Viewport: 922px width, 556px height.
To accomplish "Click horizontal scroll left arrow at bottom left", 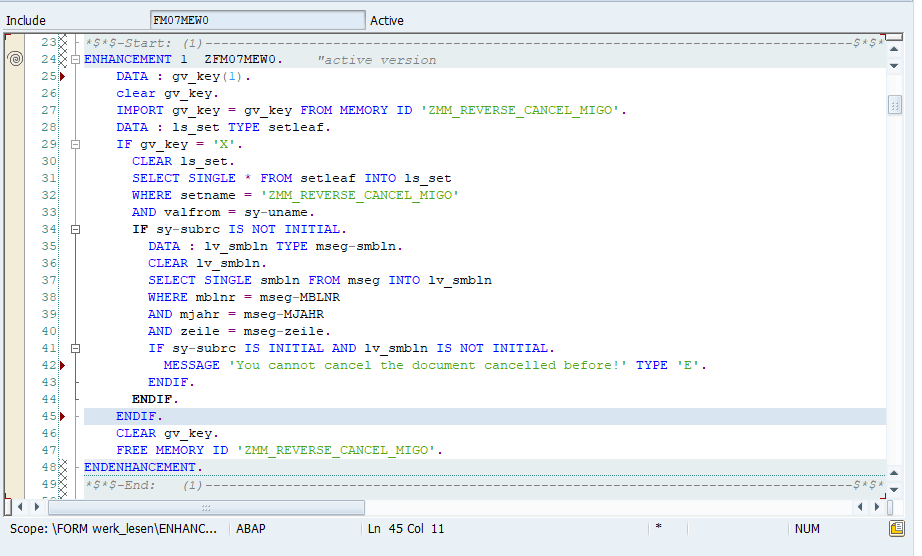I will point(21,506).
